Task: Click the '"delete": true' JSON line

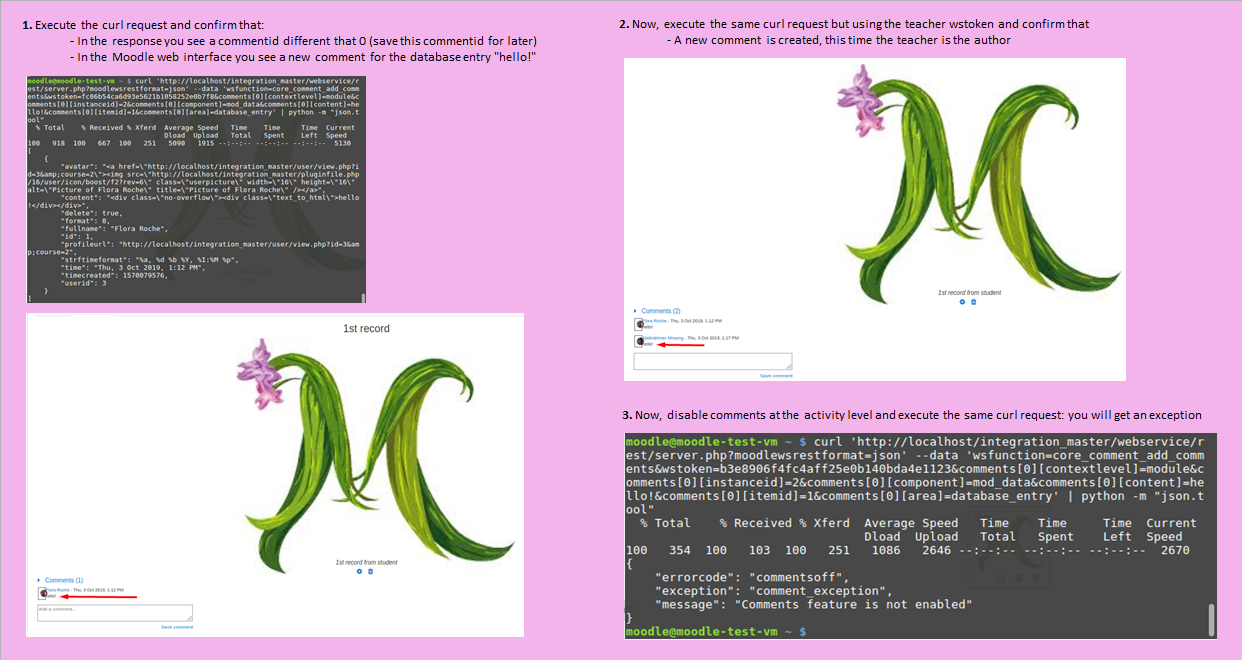Action: point(92,213)
